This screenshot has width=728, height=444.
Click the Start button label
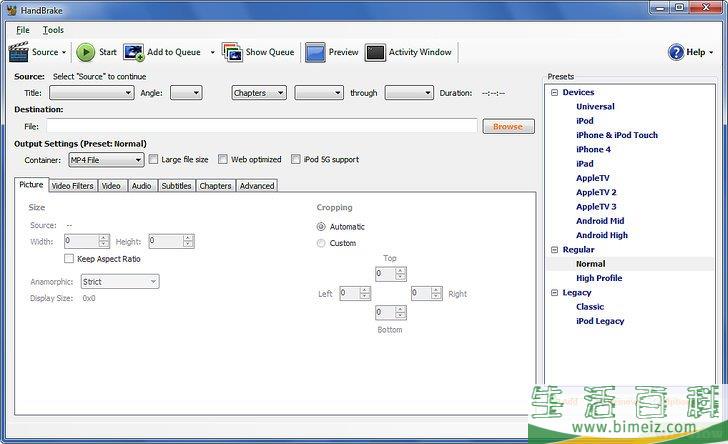[108, 52]
